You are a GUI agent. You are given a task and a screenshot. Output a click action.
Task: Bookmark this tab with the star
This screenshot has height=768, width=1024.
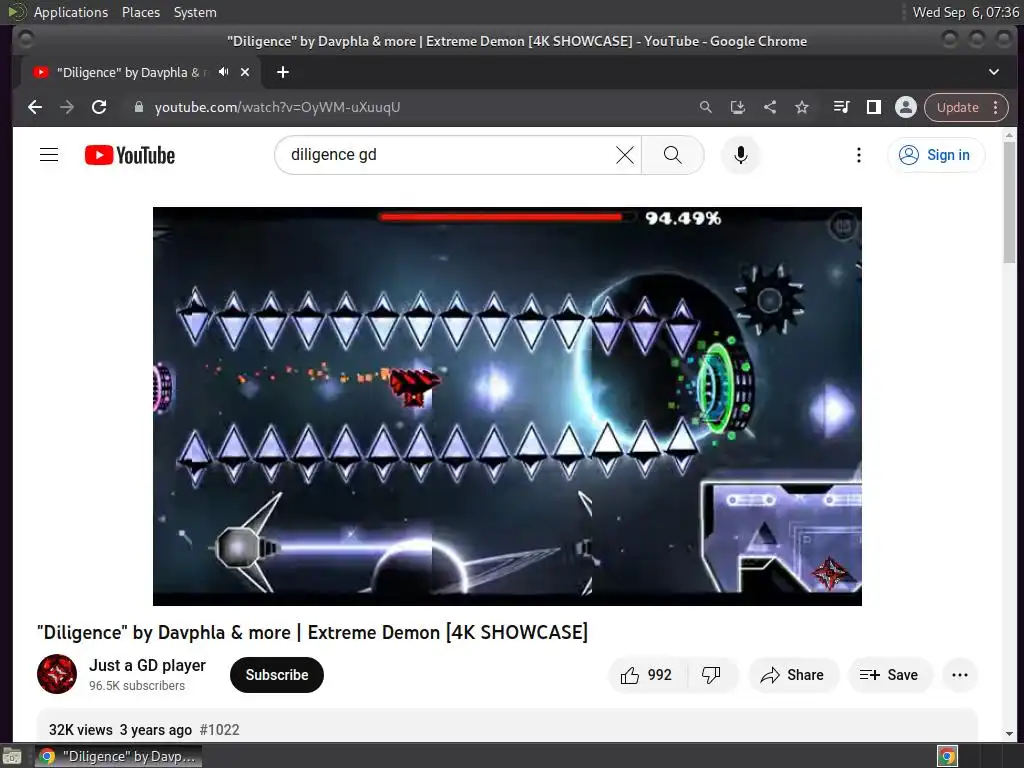coord(802,107)
